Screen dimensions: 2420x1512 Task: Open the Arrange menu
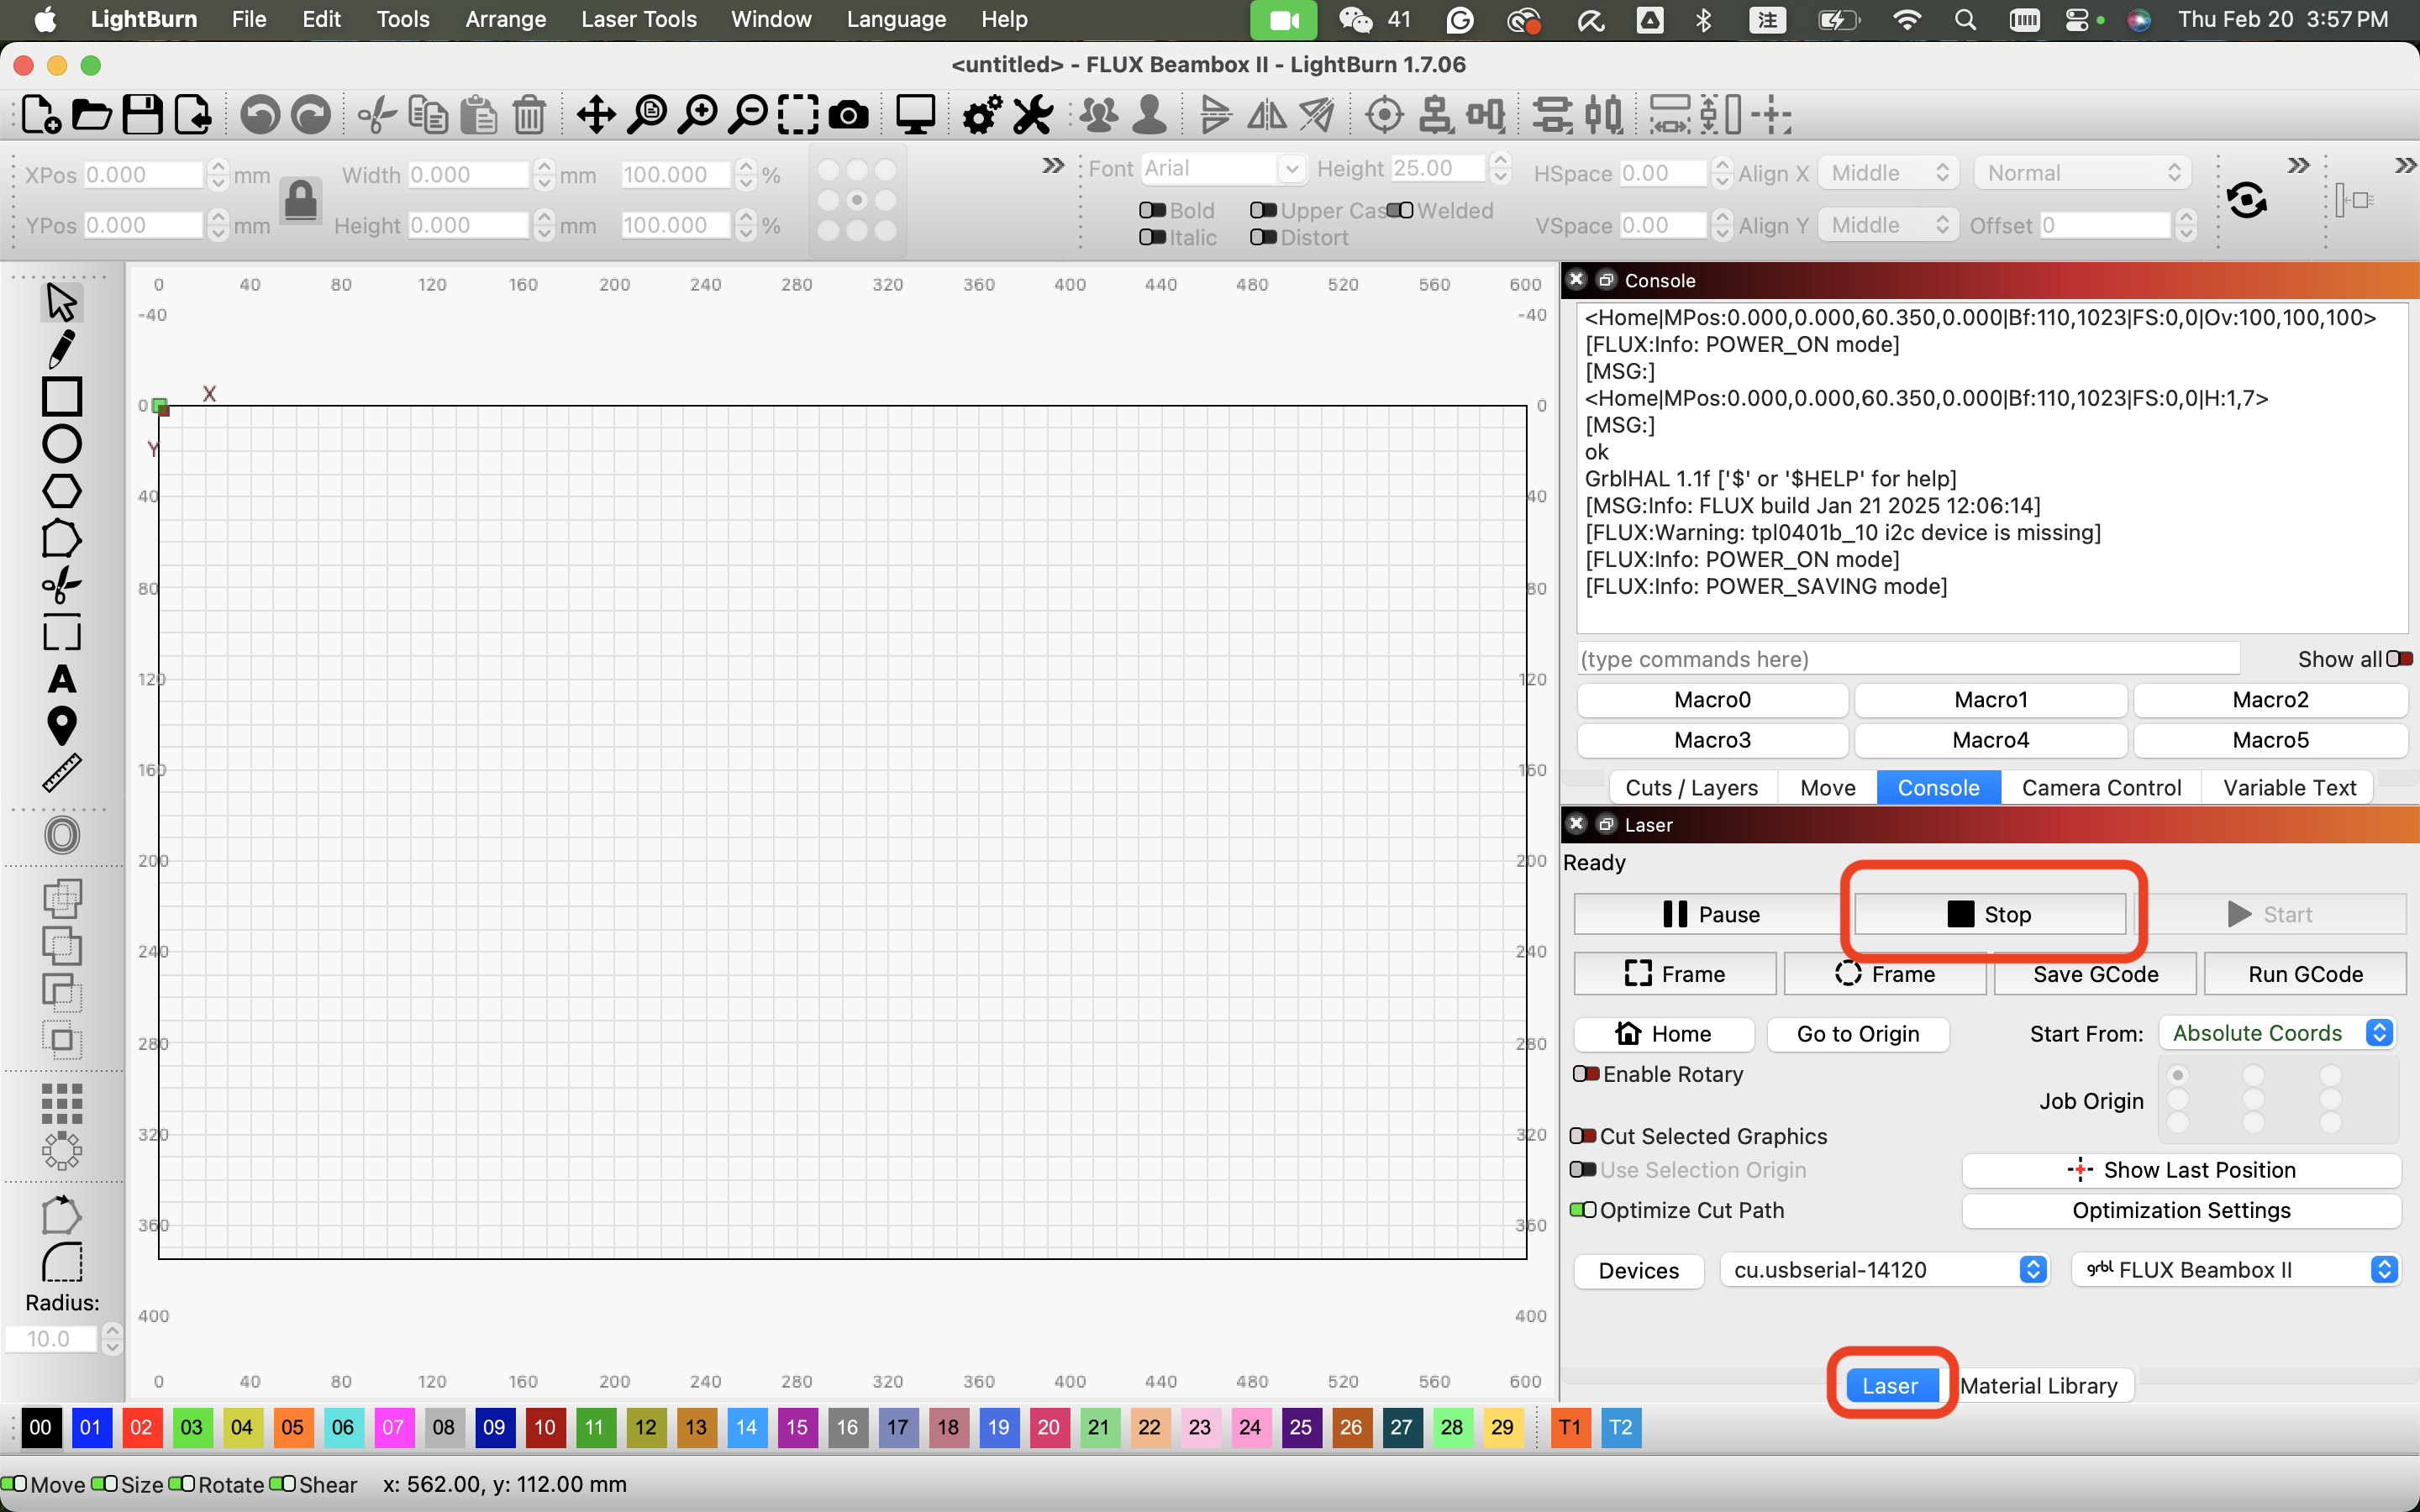pos(506,19)
